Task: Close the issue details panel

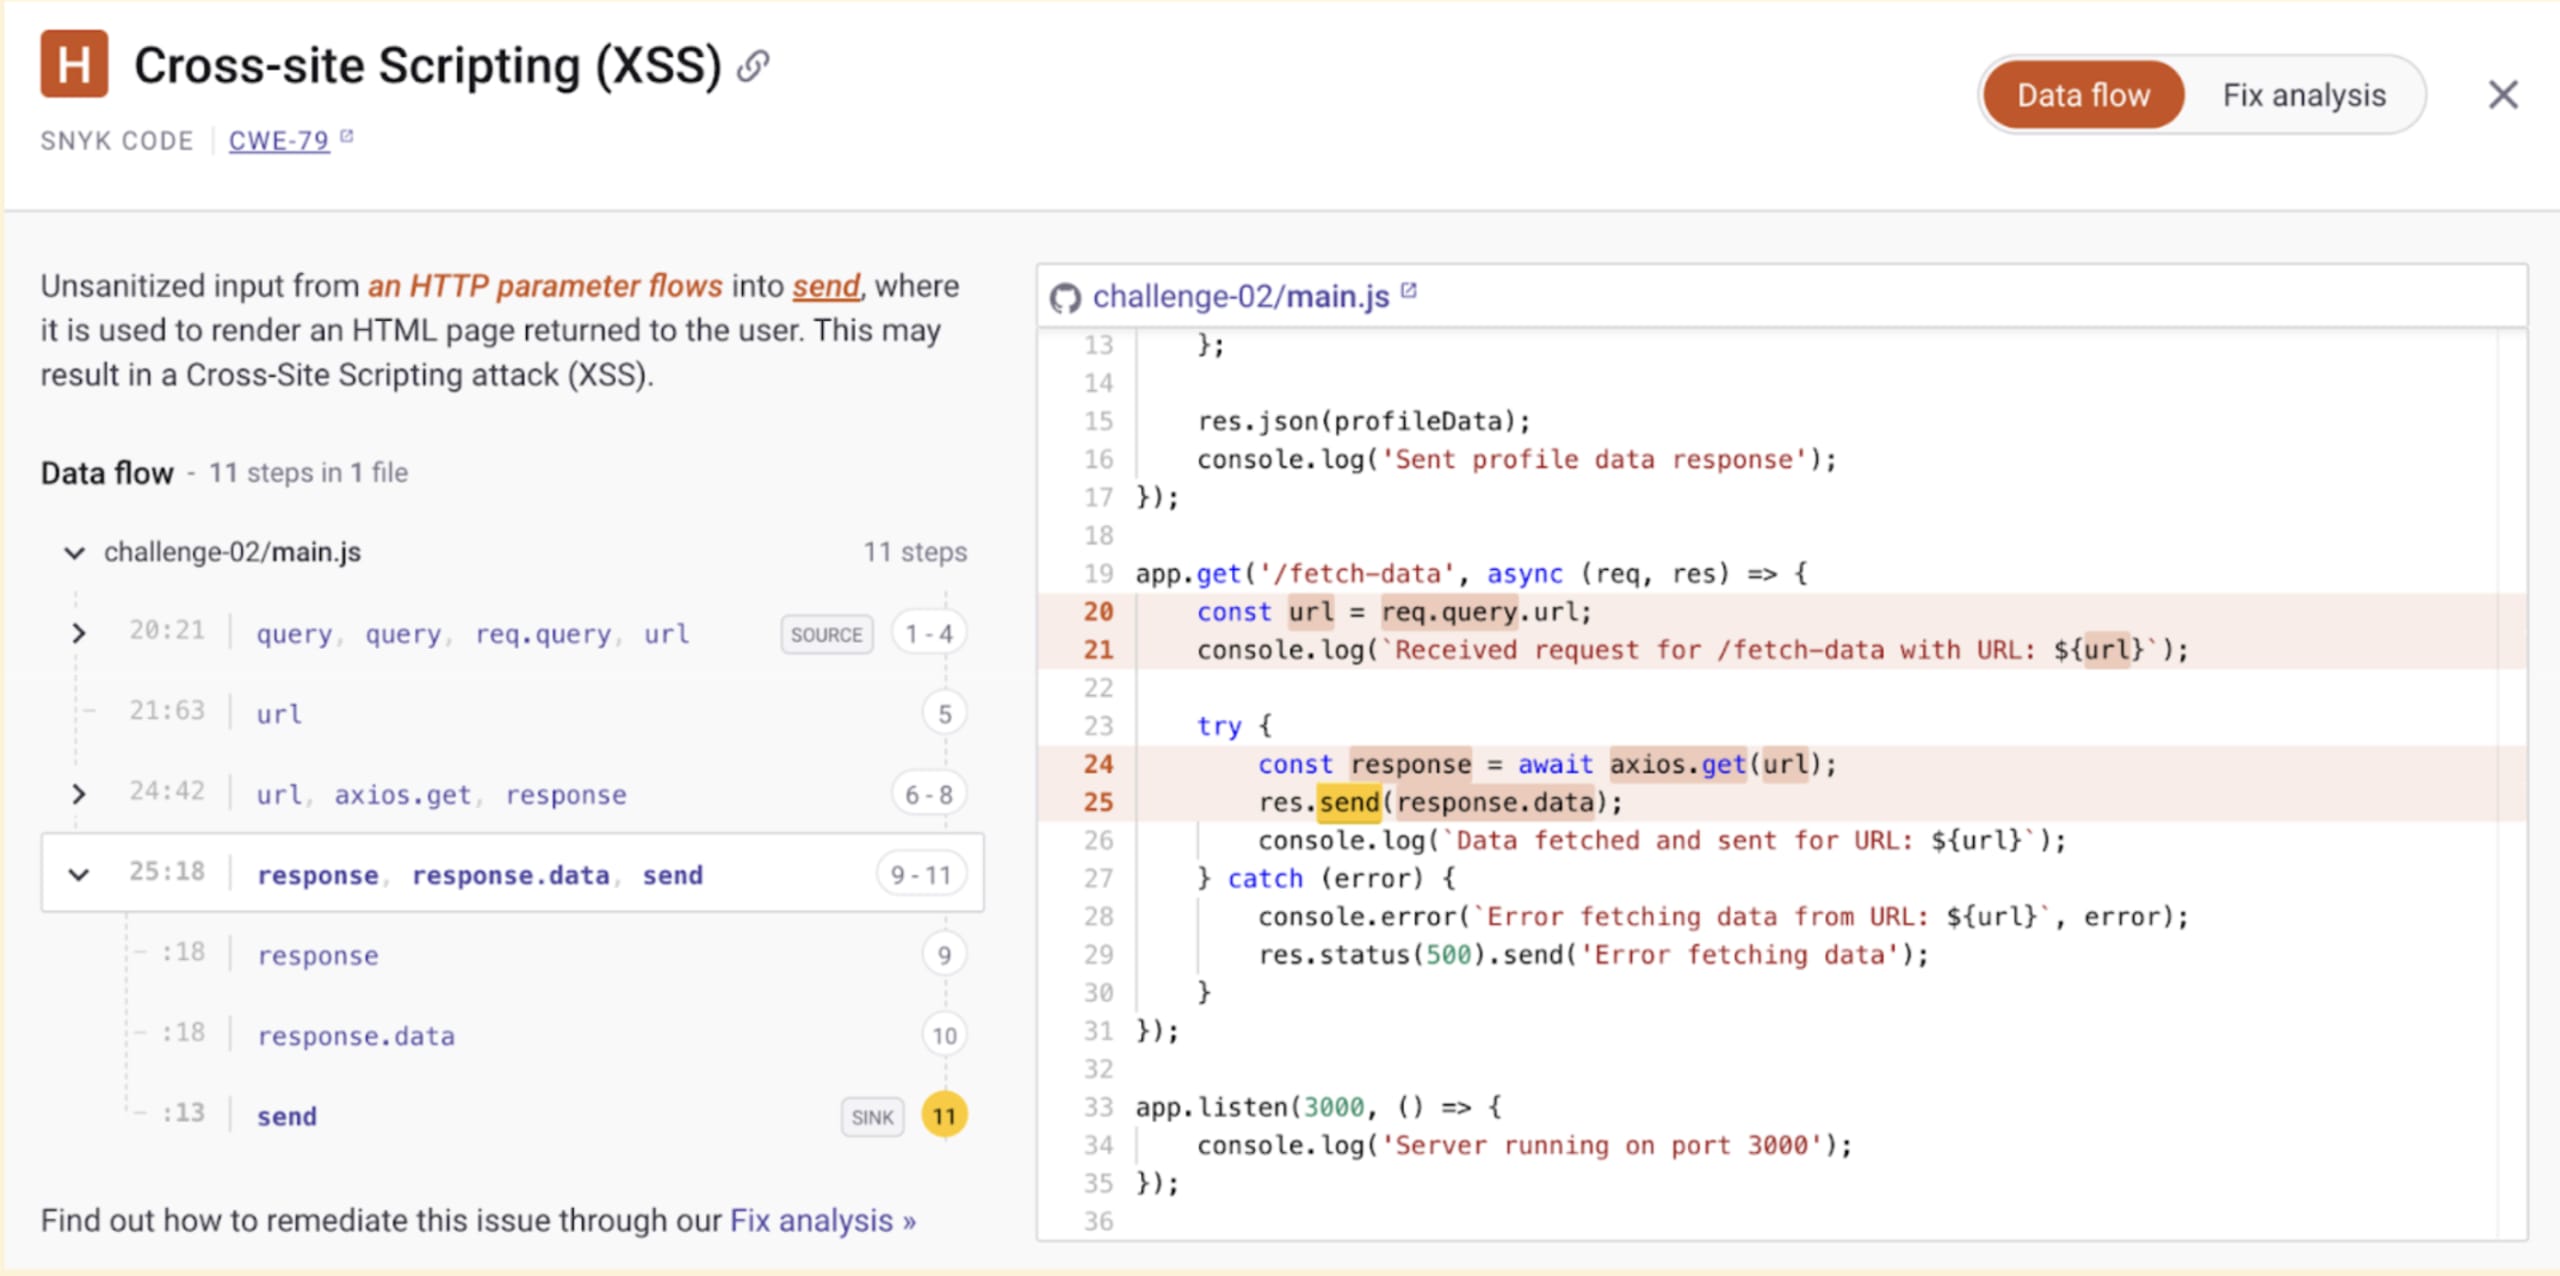Action: (x=2503, y=95)
